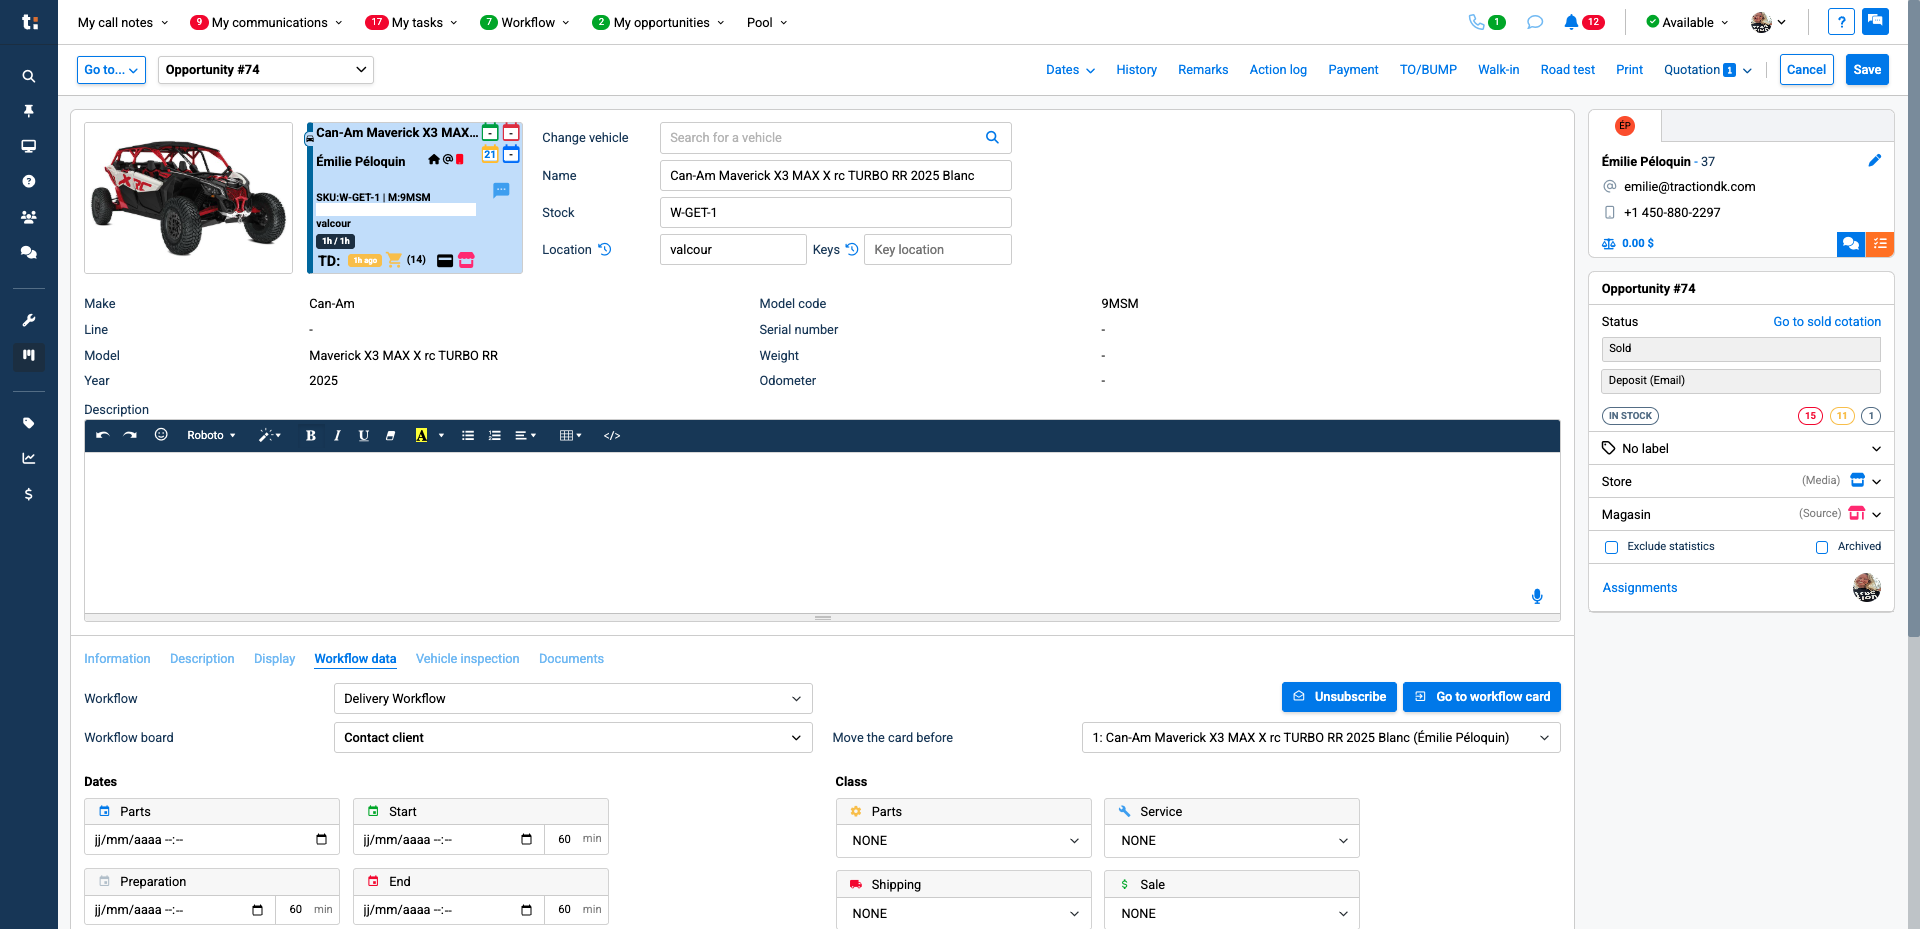Click the emoji picker in editor toolbar
The width and height of the screenshot is (1920, 929).
(x=161, y=435)
